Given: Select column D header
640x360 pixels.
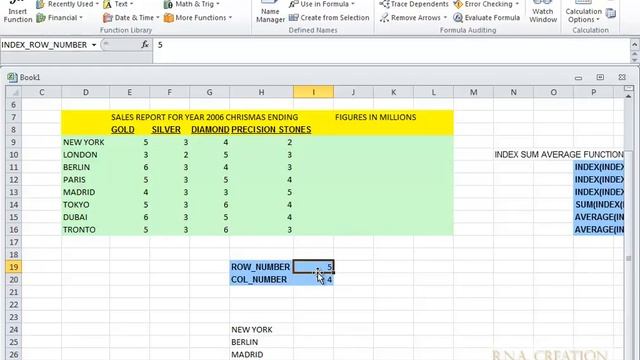Looking at the screenshot, I should 86,92.
